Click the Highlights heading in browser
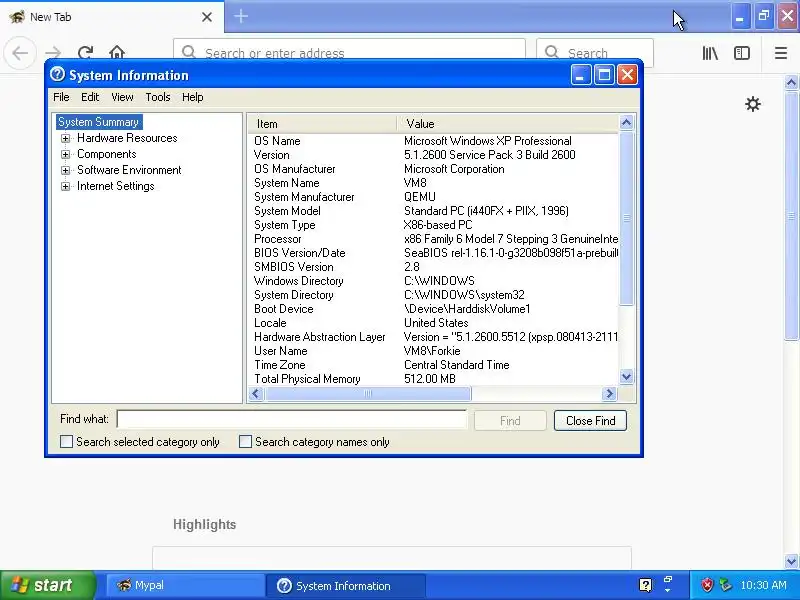This screenshot has height=600, width=800. 205,524
